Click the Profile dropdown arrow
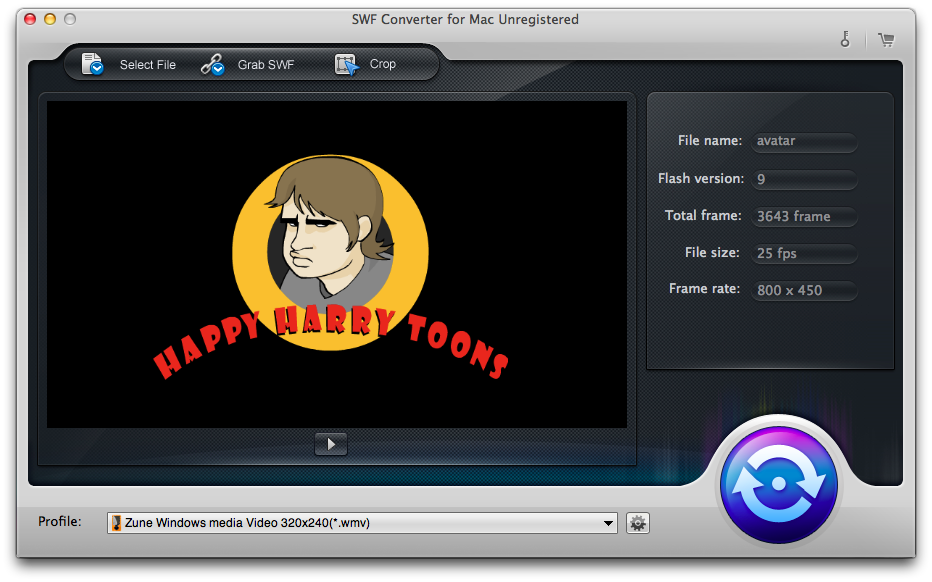The width and height of the screenshot is (932, 582). 608,523
